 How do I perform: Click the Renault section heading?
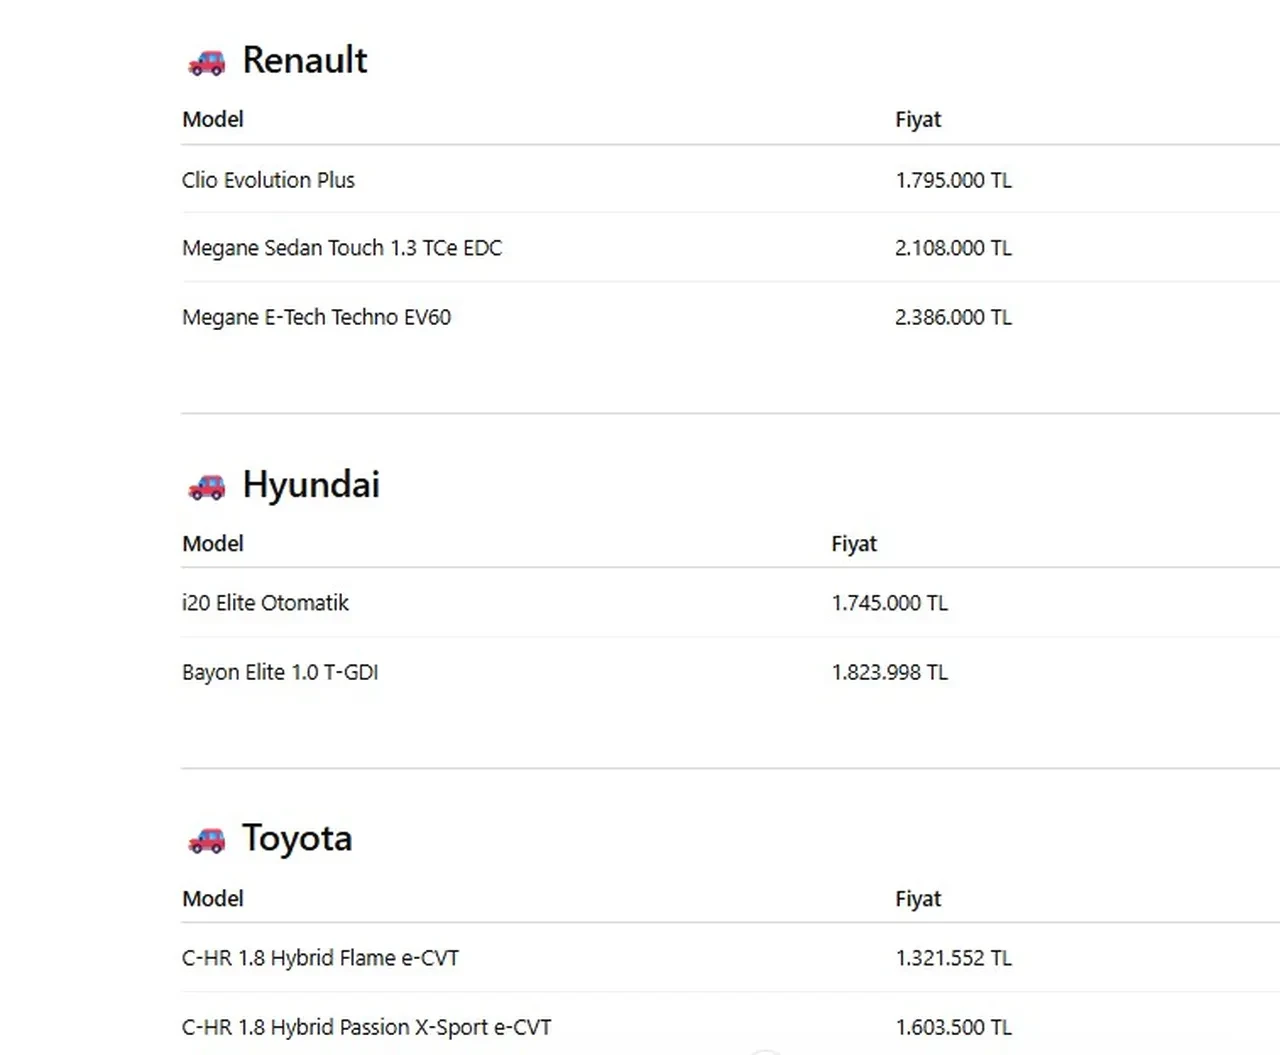point(304,60)
